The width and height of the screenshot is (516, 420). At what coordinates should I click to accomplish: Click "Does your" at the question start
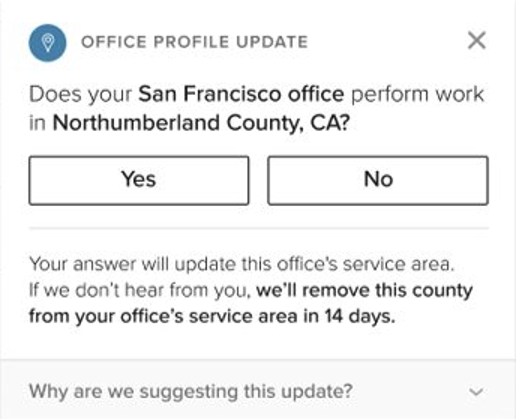(81, 94)
